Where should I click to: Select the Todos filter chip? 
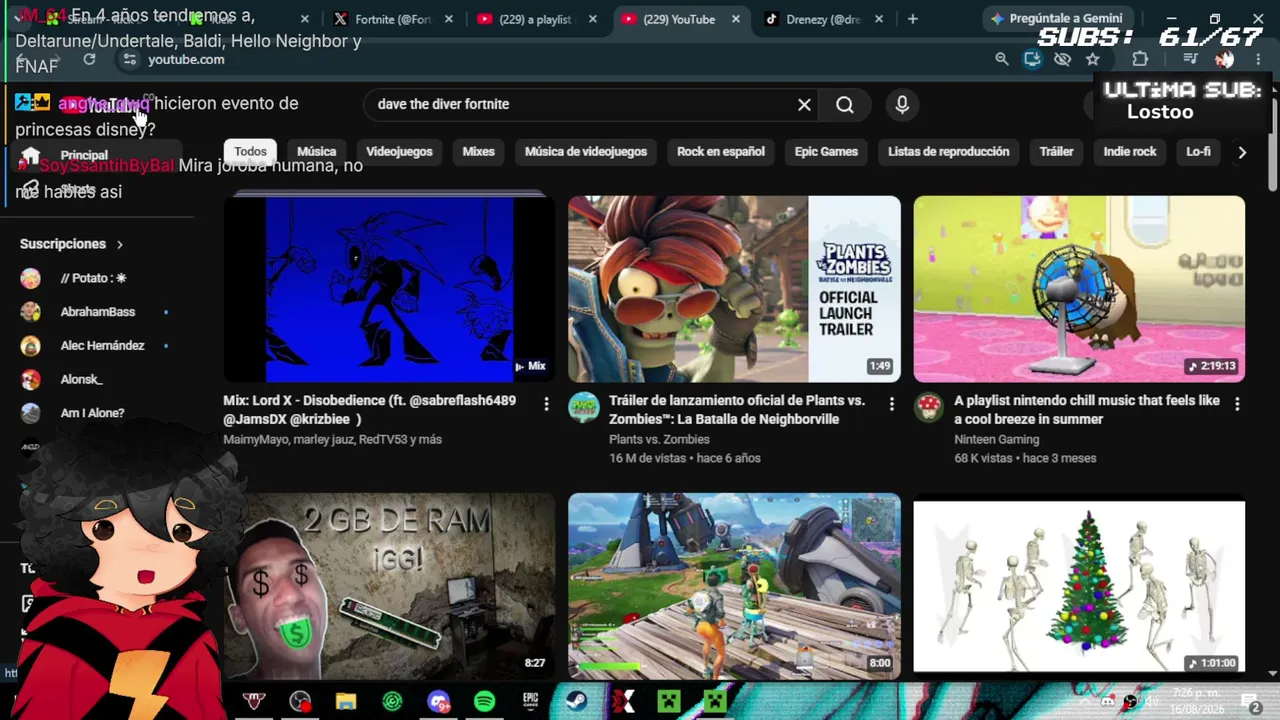(250, 152)
